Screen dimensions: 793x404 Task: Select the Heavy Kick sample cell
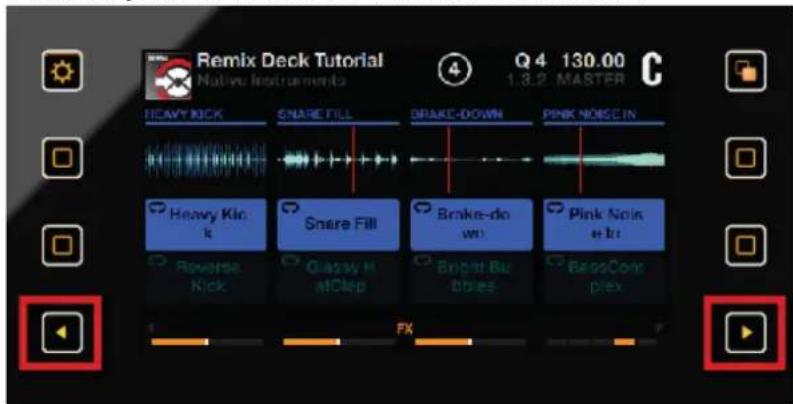[206, 225]
